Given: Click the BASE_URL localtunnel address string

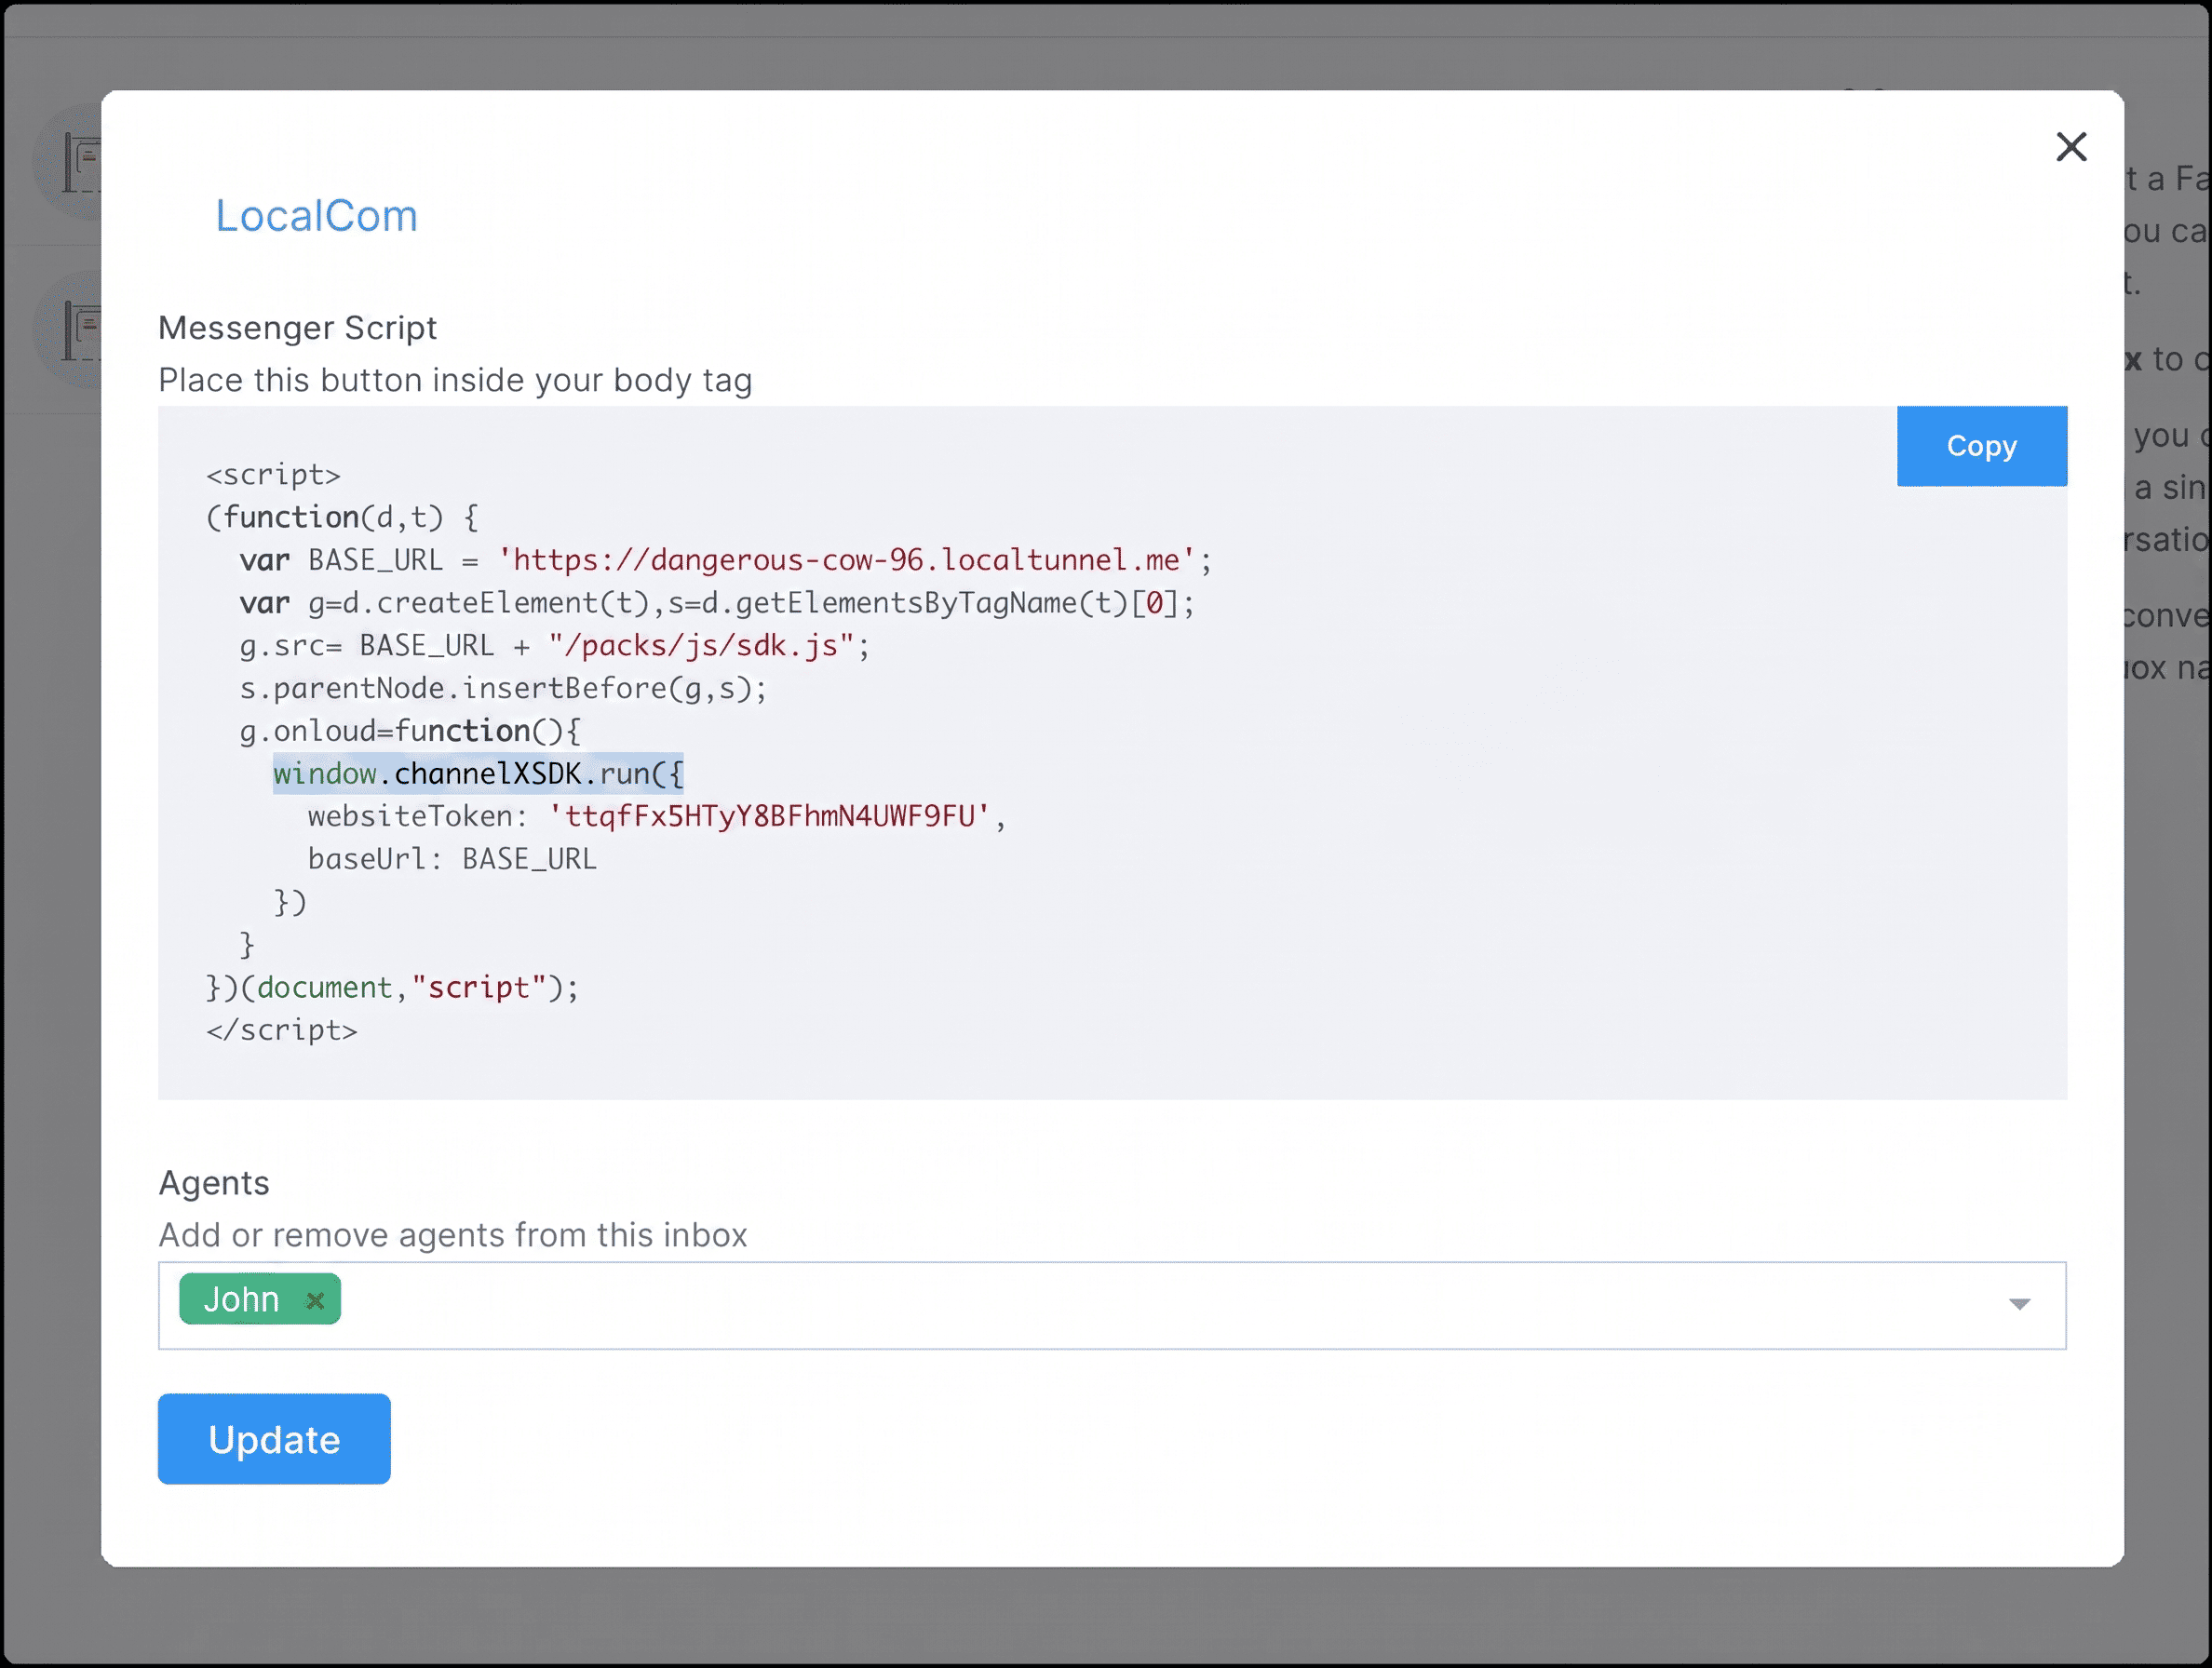Looking at the screenshot, I should (x=846, y=560).
